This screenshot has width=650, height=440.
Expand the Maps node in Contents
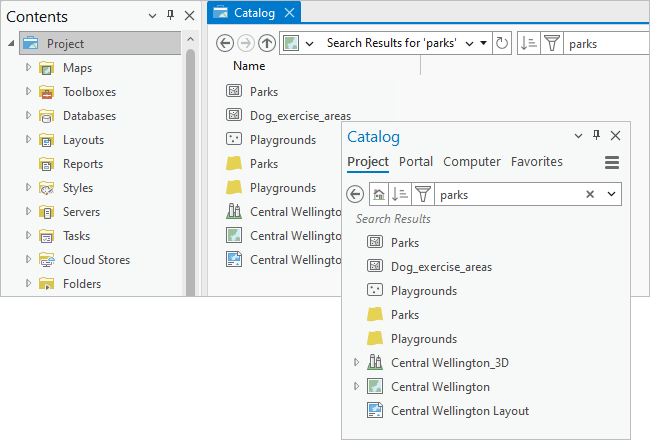(x=28, y=68)
